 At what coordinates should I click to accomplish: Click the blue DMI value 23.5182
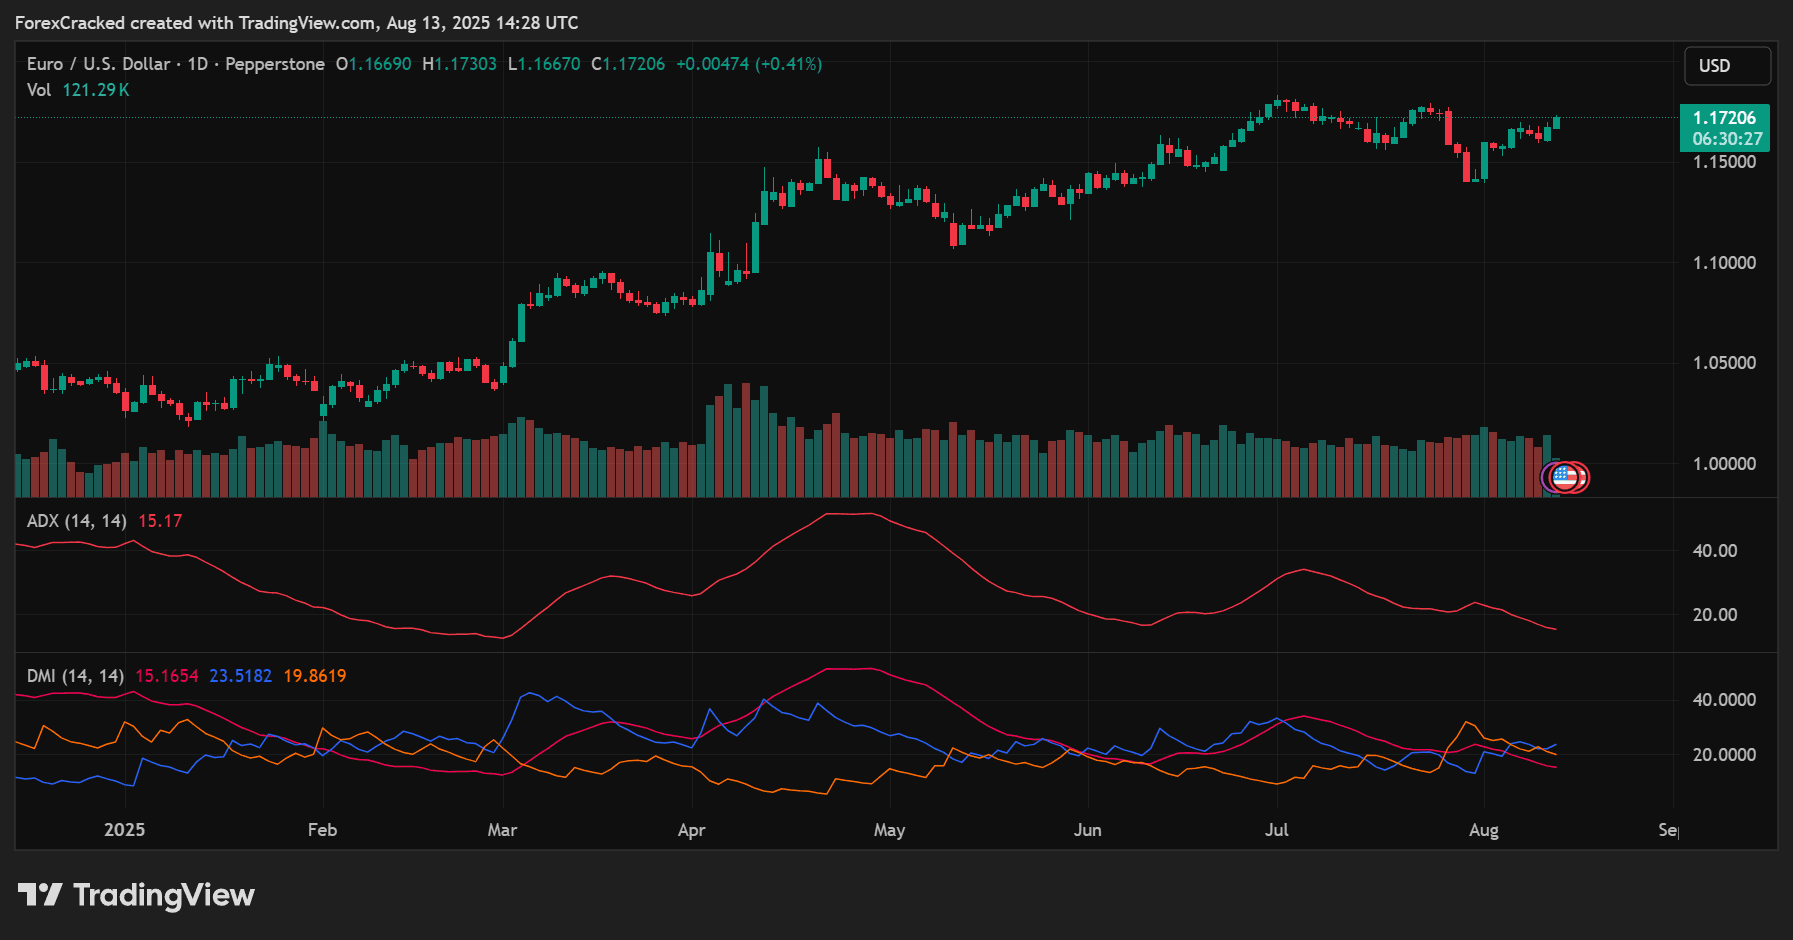(x=239, y=676)
